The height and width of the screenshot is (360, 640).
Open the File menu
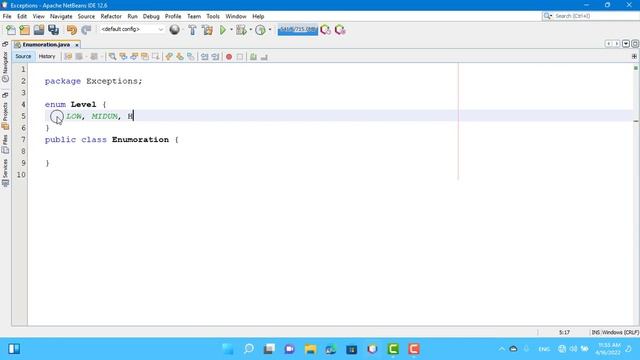7,16
